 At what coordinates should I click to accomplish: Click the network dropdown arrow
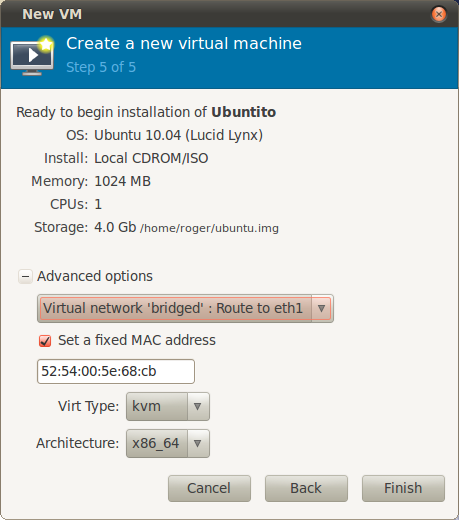click(x=321, y=308)
